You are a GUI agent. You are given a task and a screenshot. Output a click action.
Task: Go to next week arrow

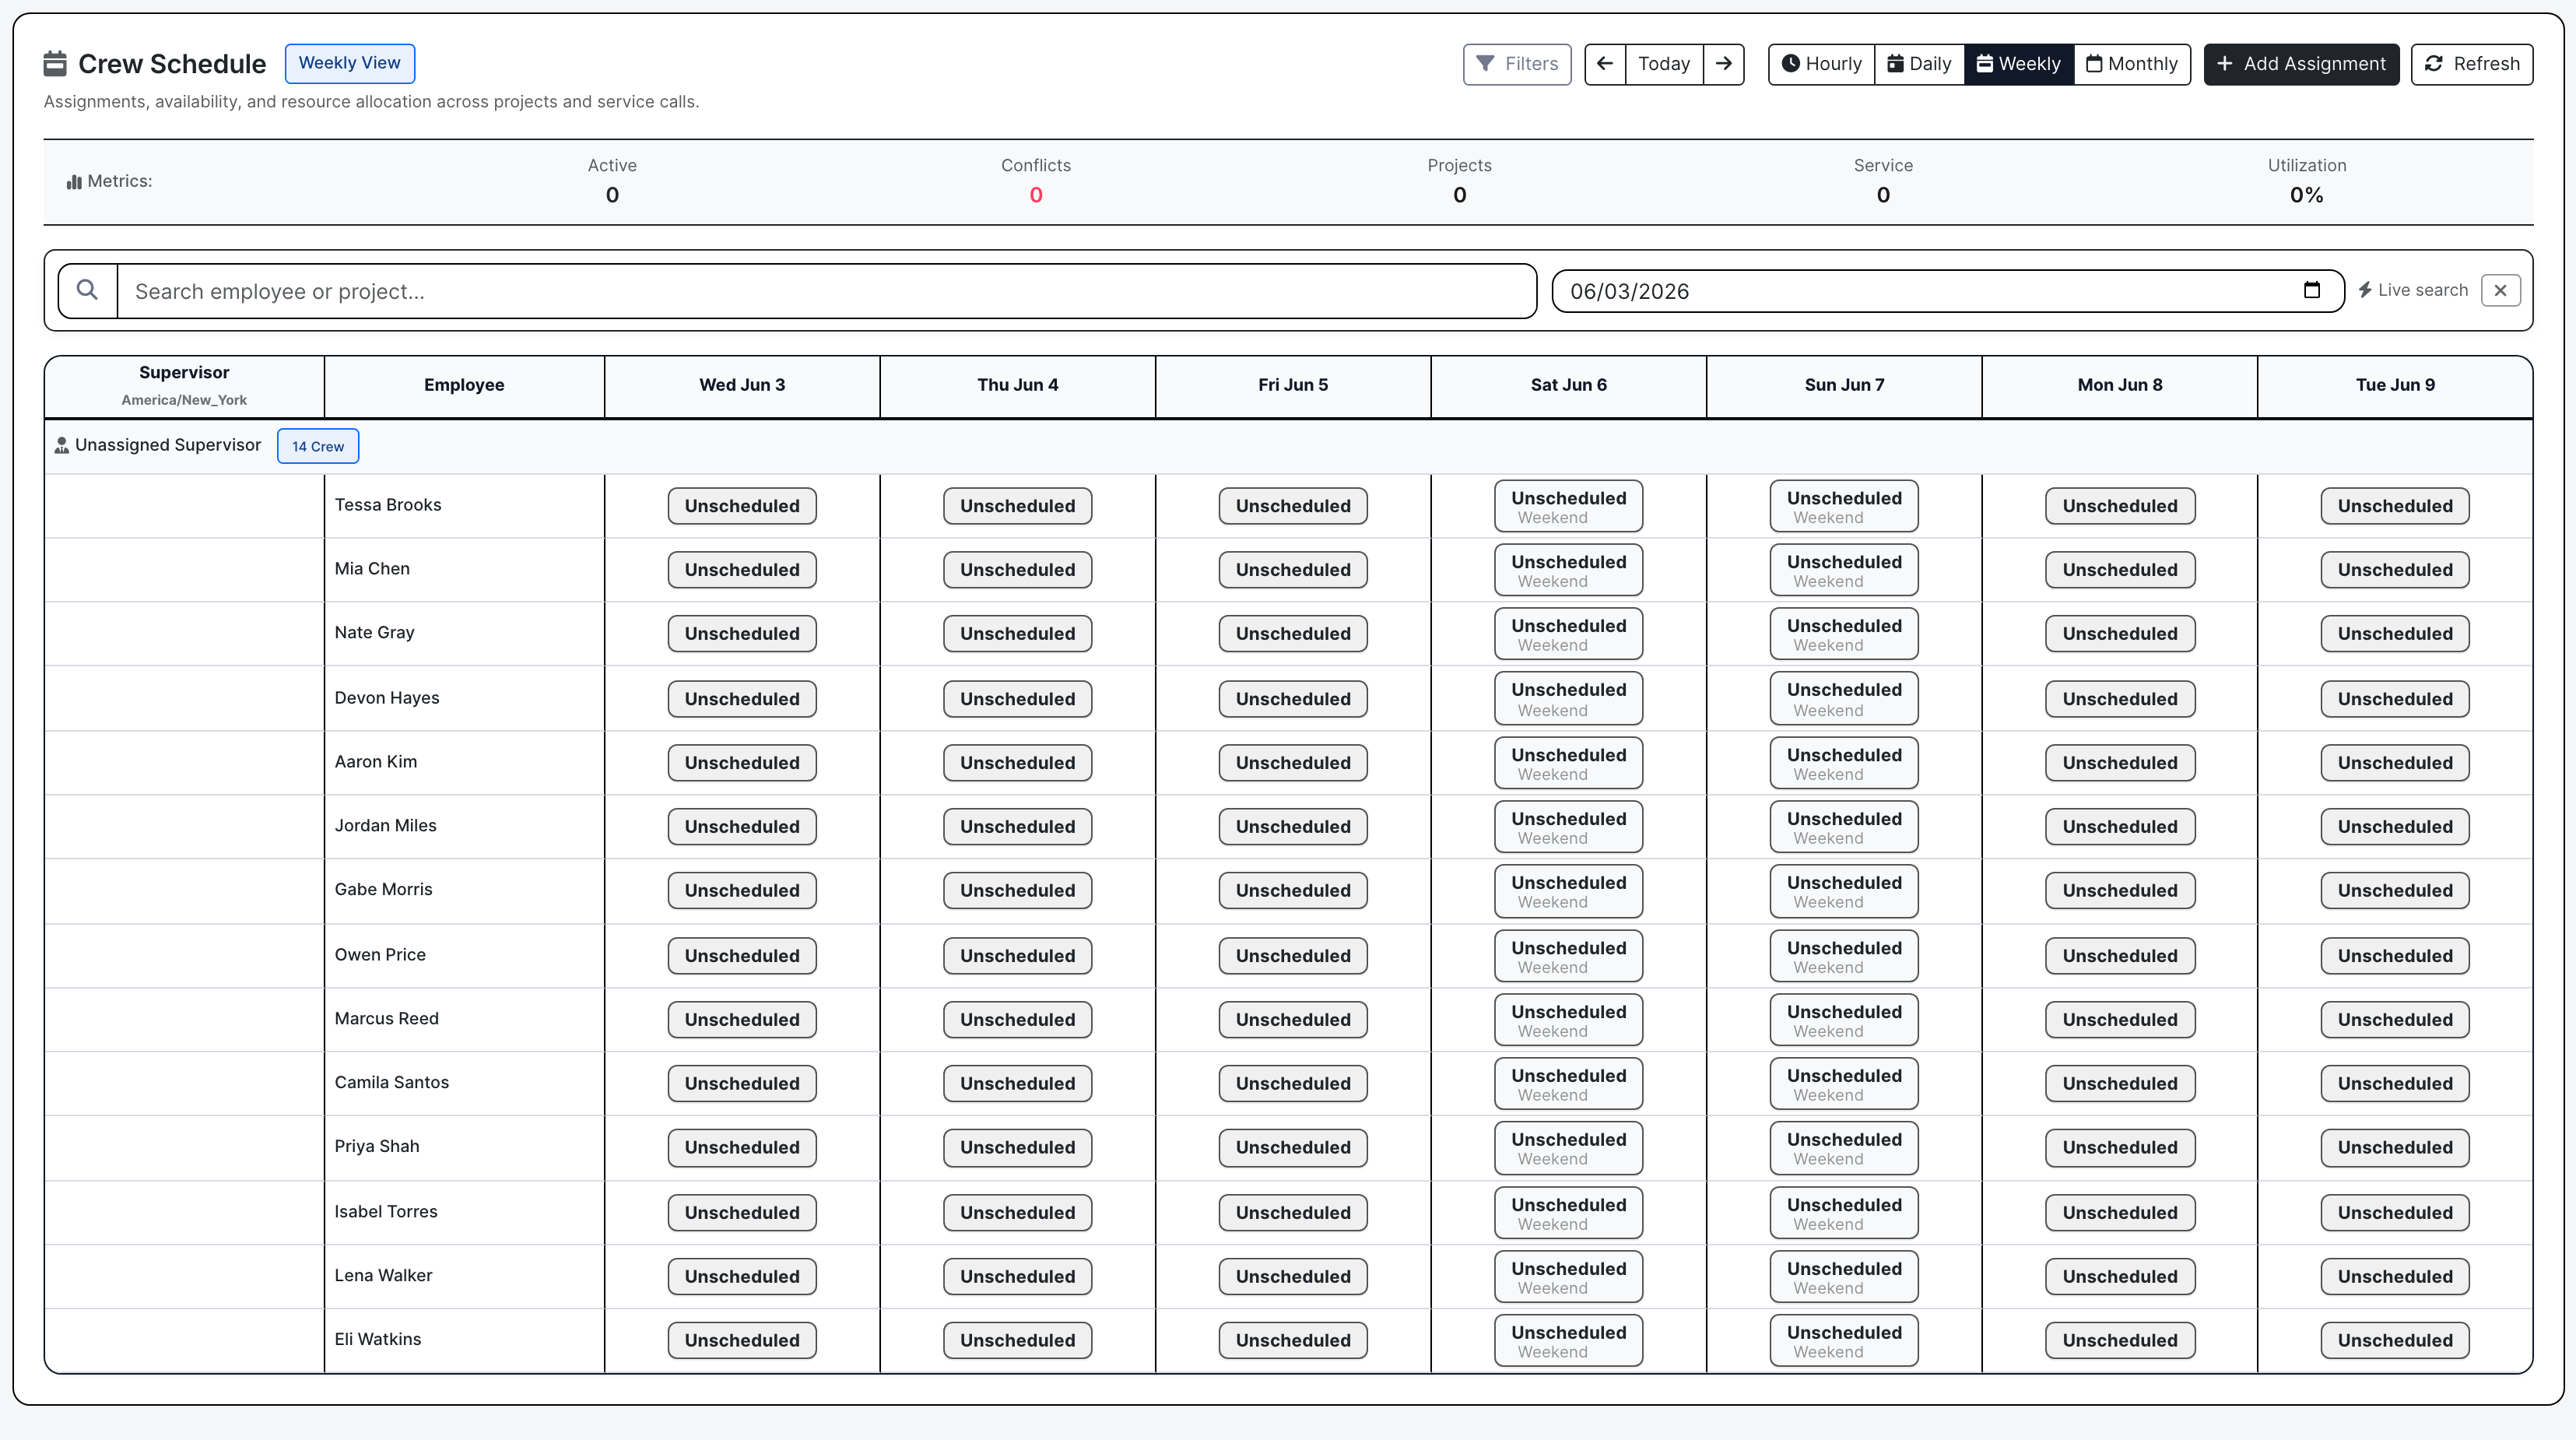coord(1723,64)
